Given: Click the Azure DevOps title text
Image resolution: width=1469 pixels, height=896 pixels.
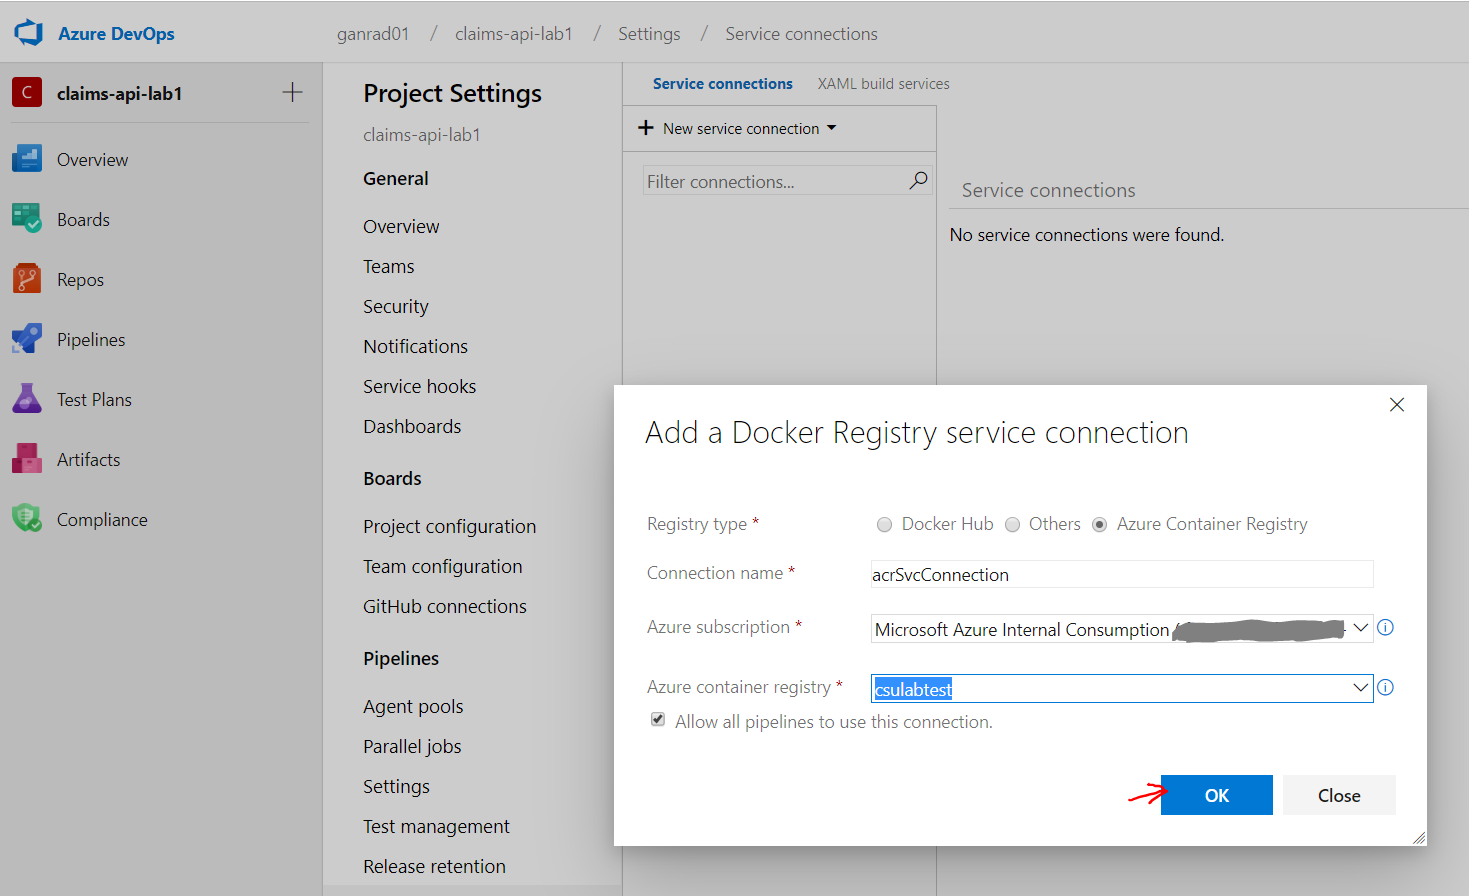Looking at the screenshot, I should [x=116, y=34].
